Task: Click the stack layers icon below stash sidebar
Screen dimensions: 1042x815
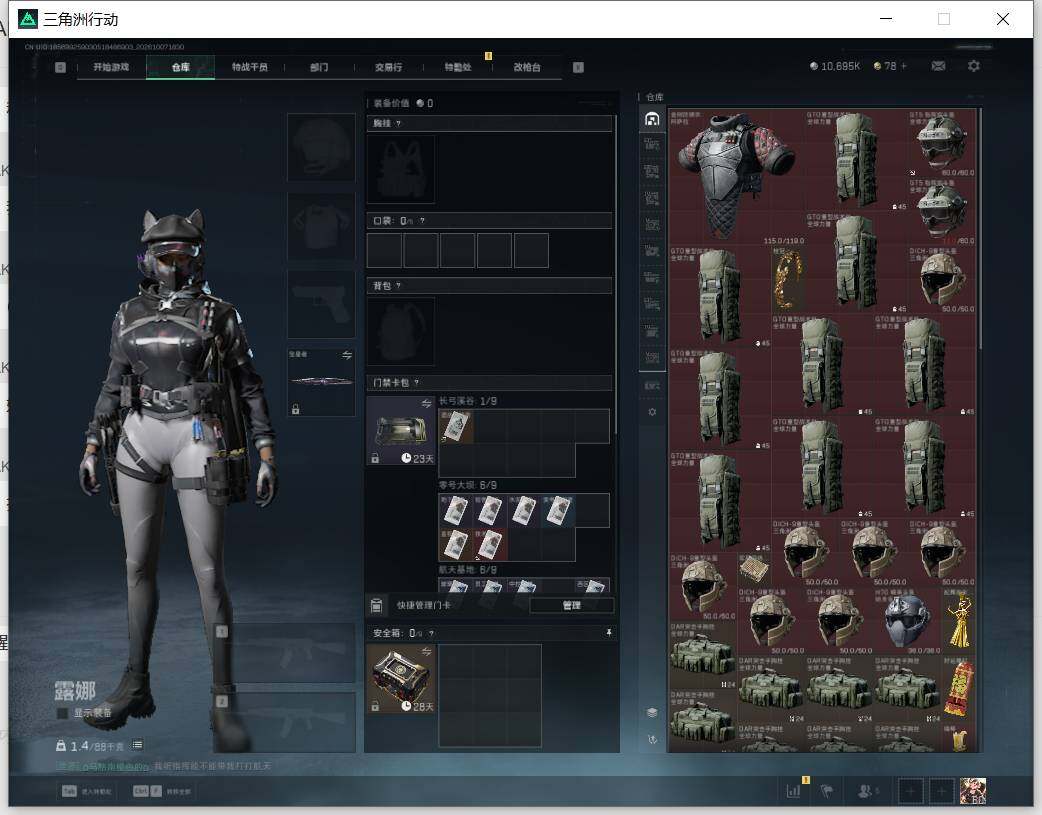Action: coord(652,713)
